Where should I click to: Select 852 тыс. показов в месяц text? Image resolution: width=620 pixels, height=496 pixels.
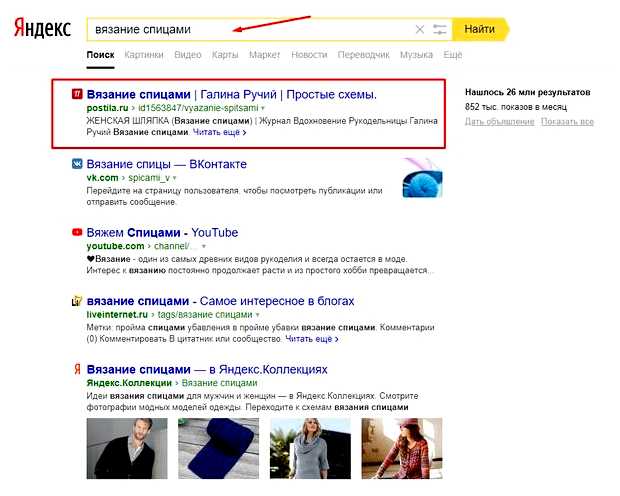coord(516,107)
